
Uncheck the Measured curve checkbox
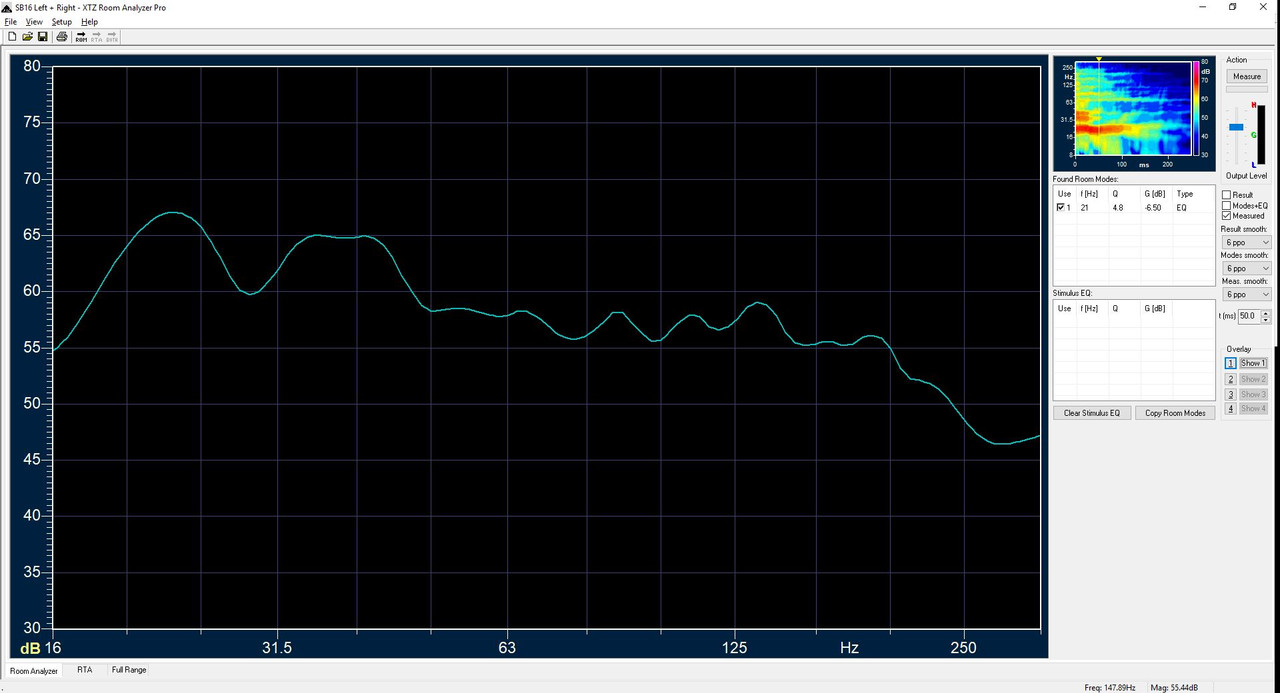[1227, 215]
